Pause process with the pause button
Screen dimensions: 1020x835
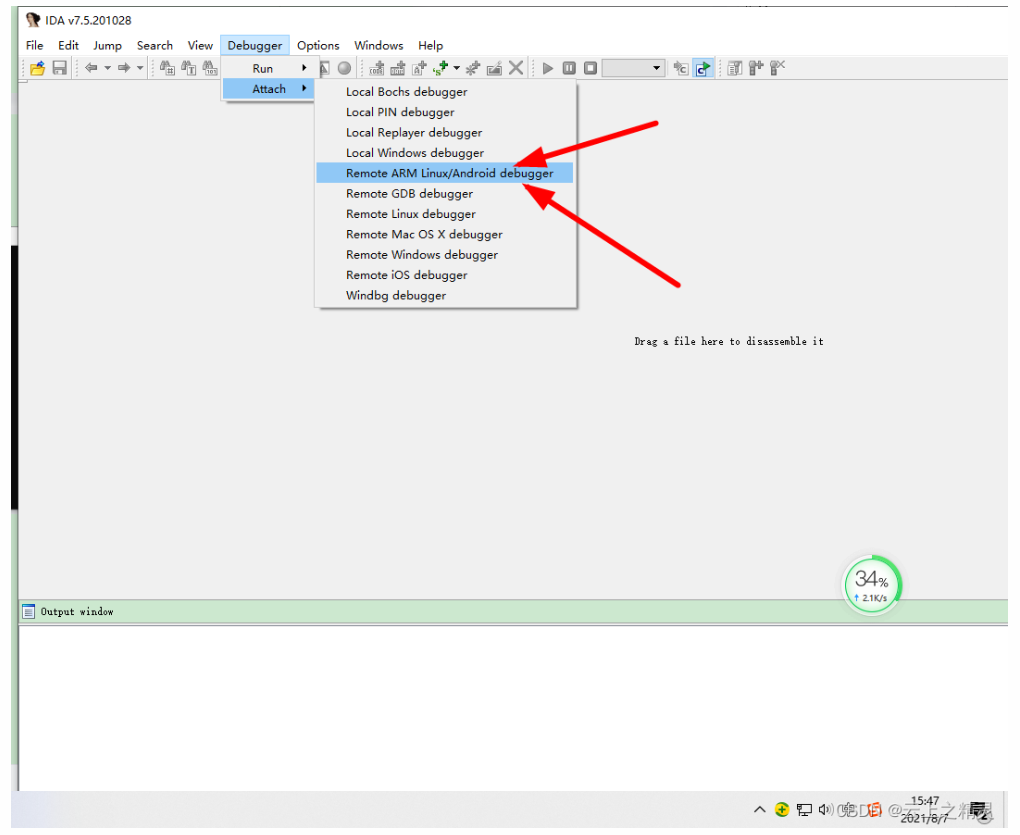(569, 68)
